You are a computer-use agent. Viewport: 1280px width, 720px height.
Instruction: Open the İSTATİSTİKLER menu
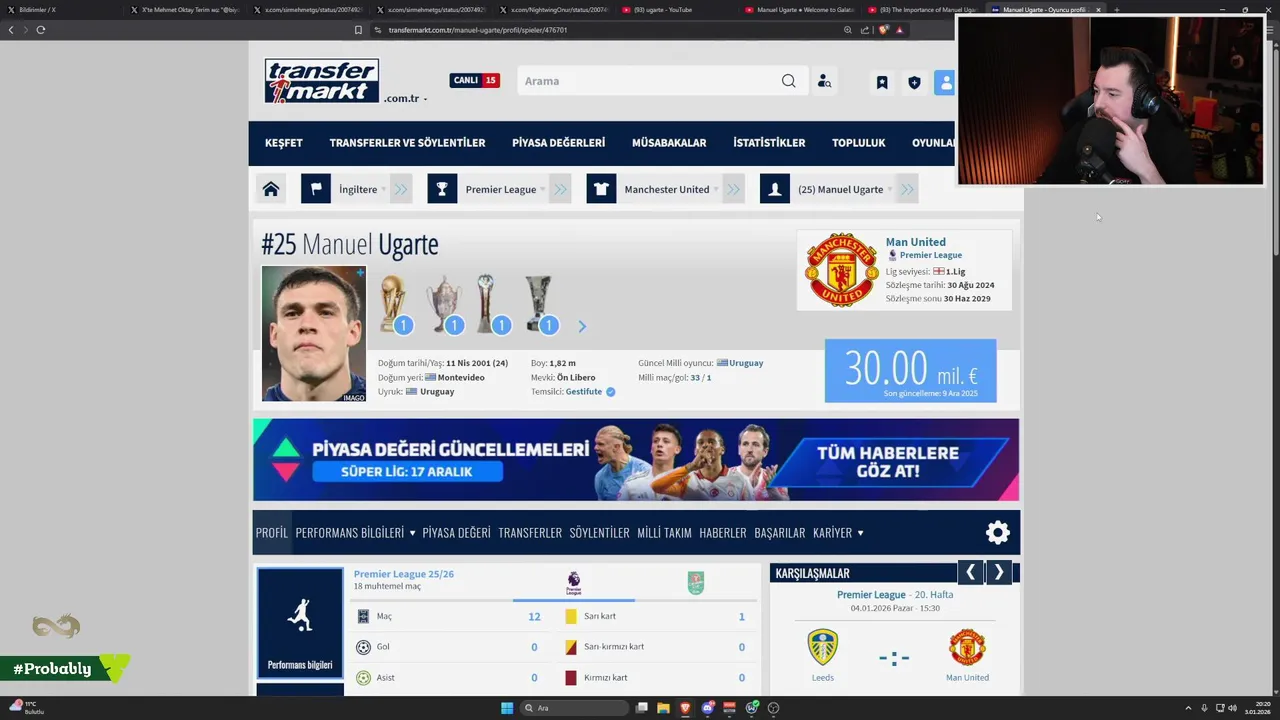[x=769, y=143]
